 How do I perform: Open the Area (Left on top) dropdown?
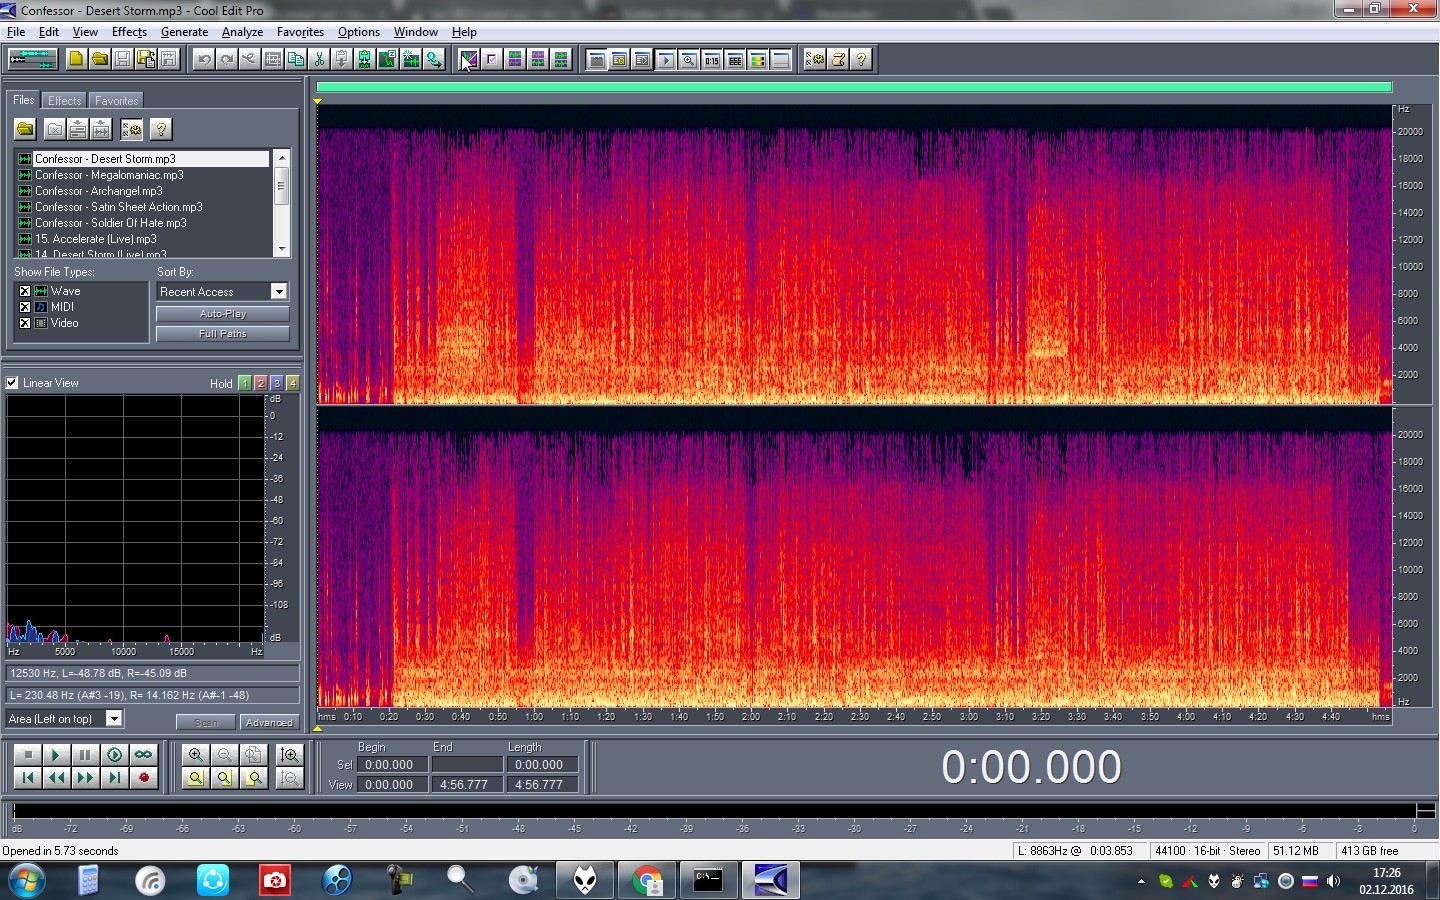click(x=114, y=718)
